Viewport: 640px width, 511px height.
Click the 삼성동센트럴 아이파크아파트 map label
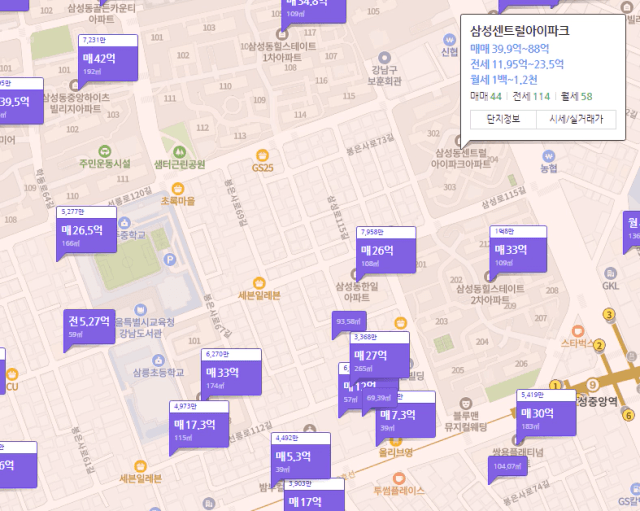click(461, 158)
